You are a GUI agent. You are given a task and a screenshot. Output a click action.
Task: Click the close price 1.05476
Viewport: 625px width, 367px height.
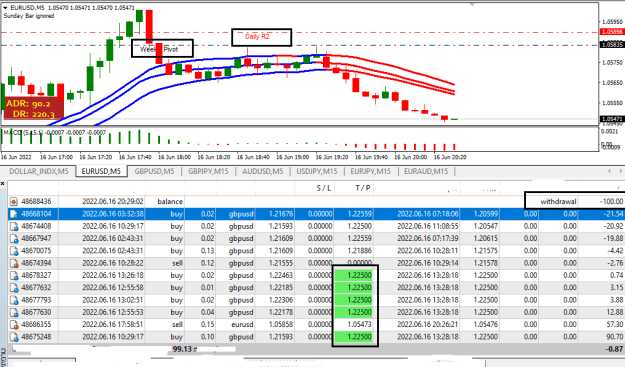click(485, 325)
